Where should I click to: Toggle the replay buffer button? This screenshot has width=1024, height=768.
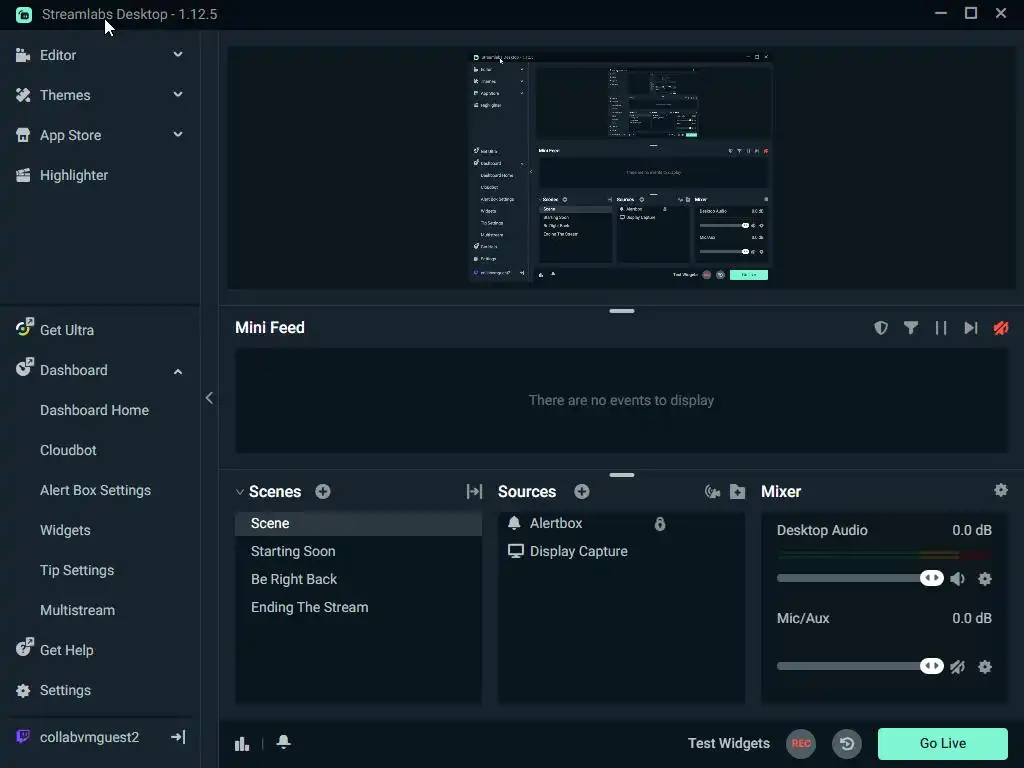[847, 743]
